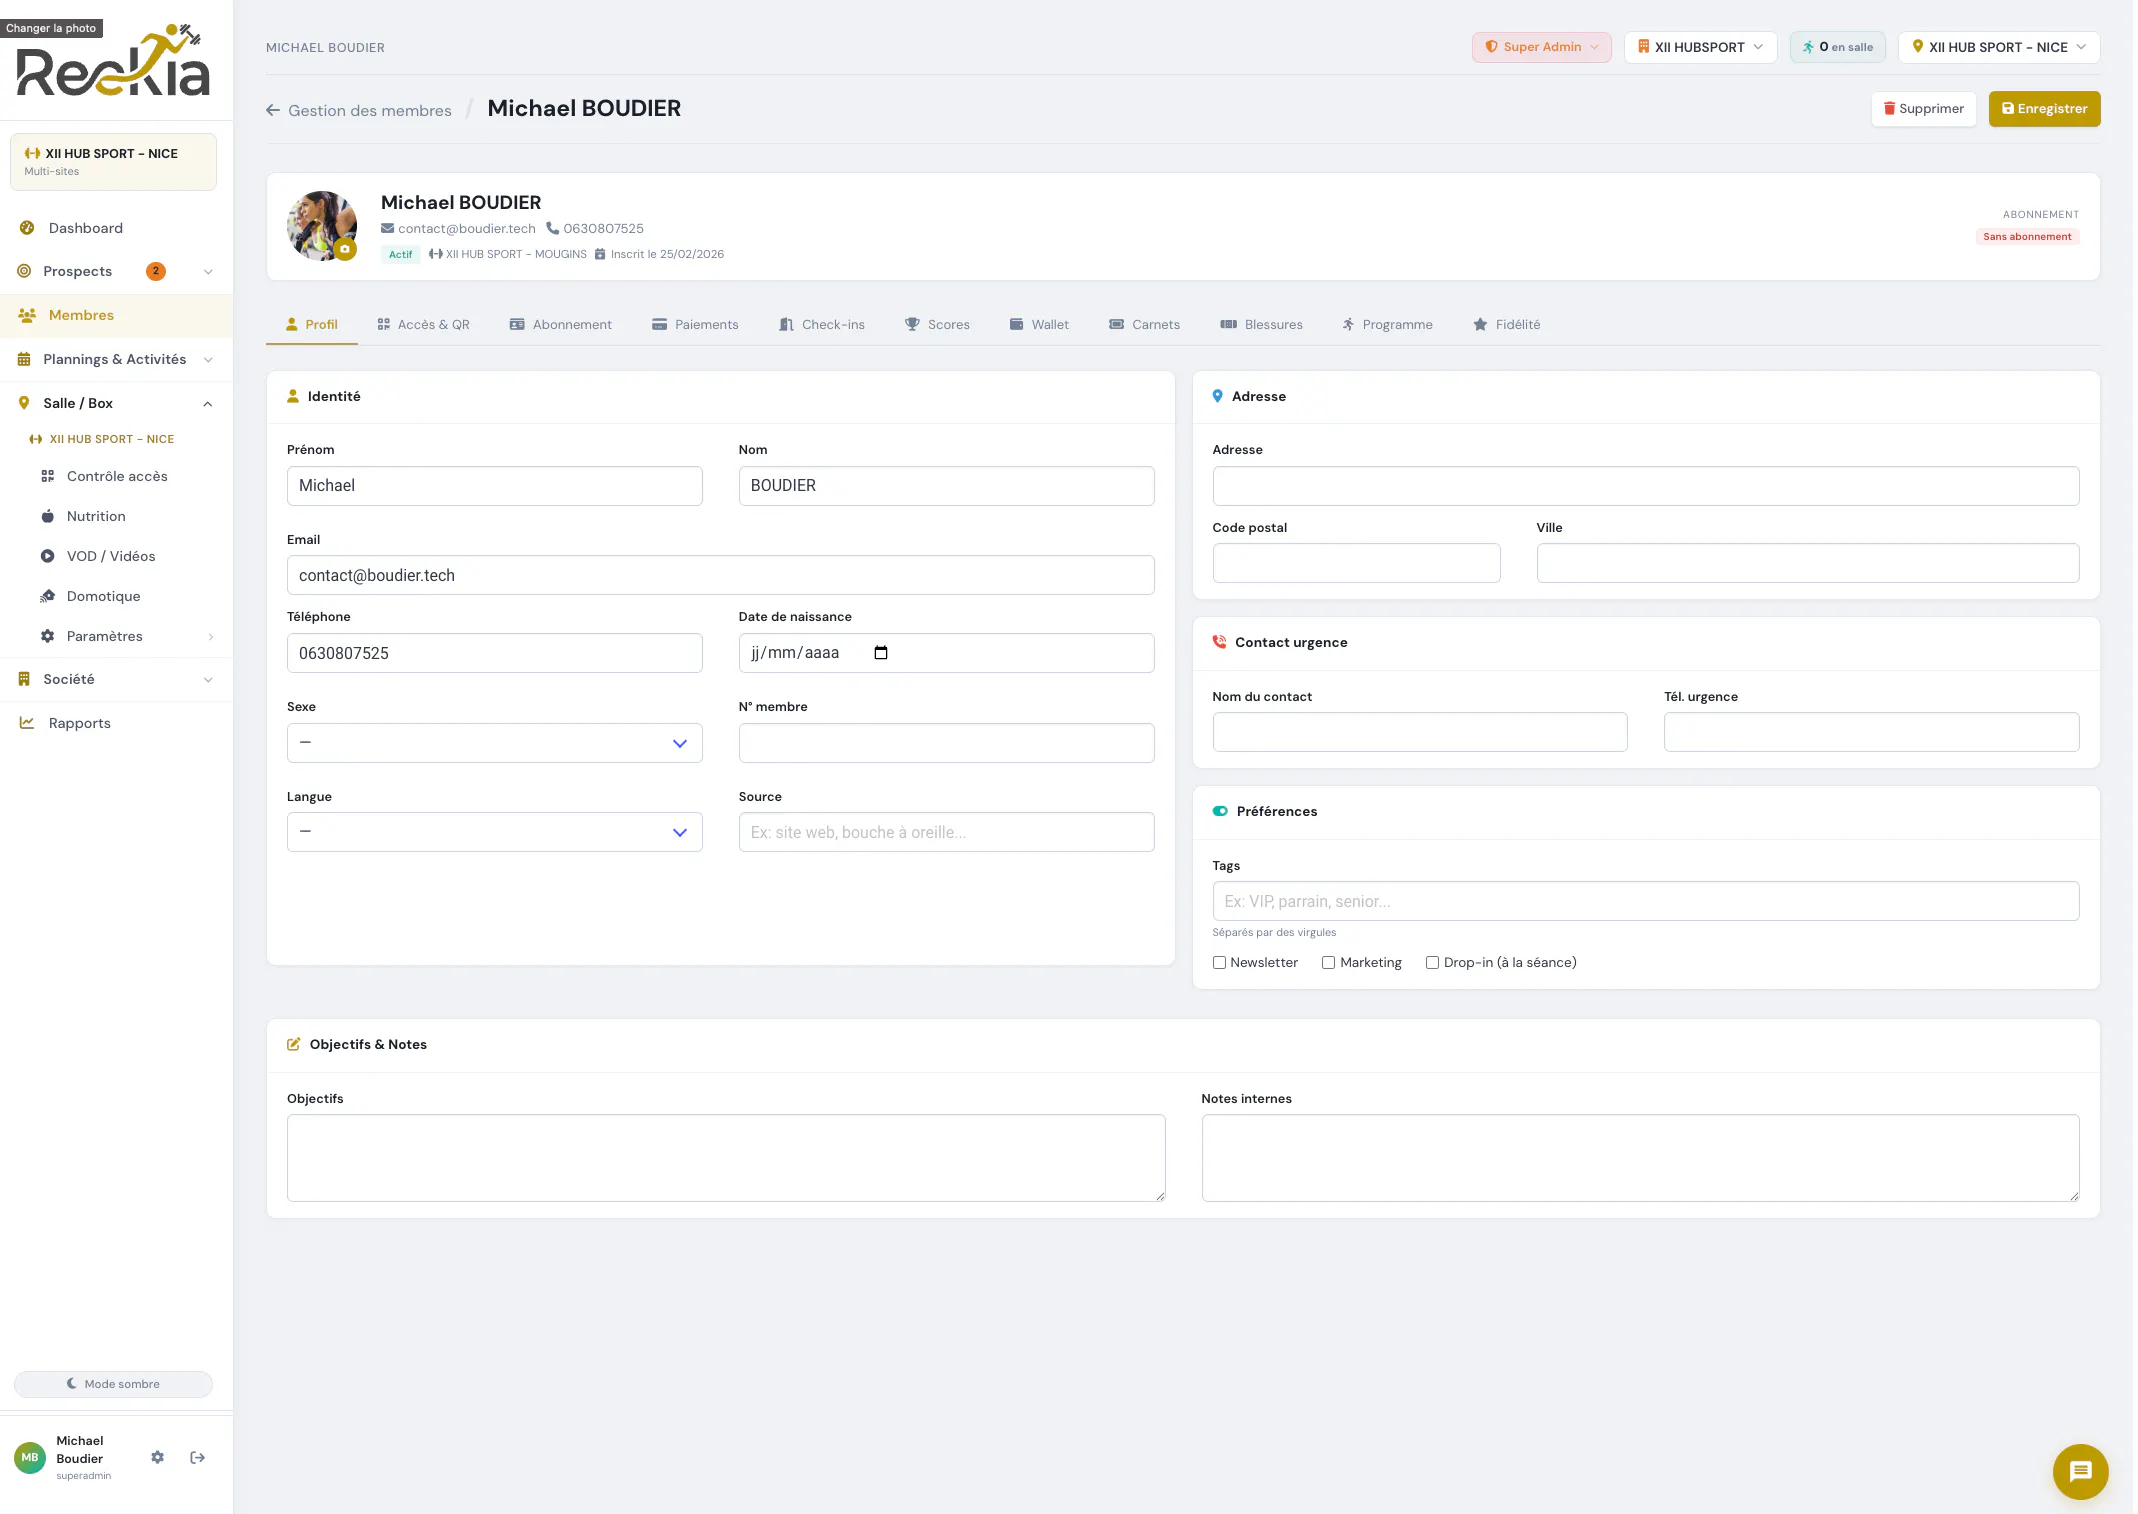Click the Plannings calendar icon
The height and width of the screenshot is (1514, 2138).
pyautogui.click(x=24, y=359)
